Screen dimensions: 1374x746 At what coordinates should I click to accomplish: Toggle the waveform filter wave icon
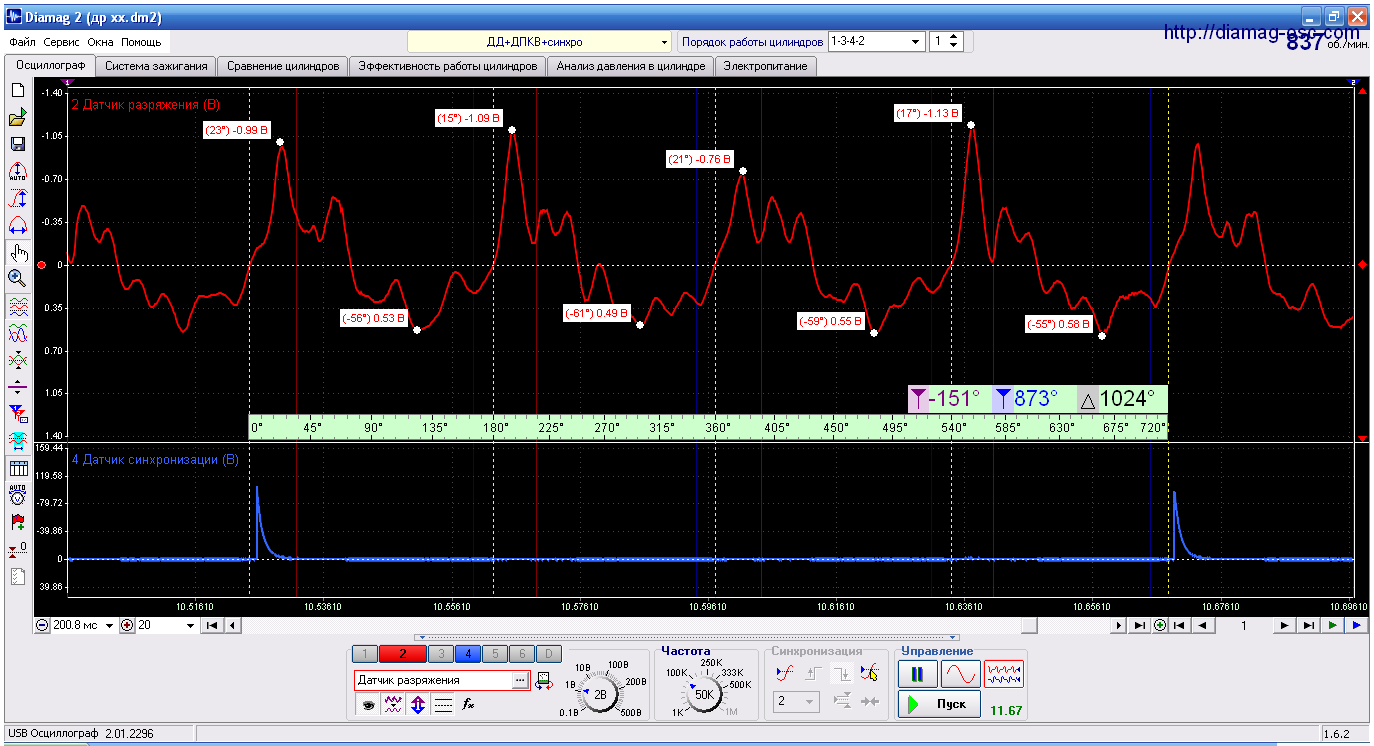click(393, 705)
